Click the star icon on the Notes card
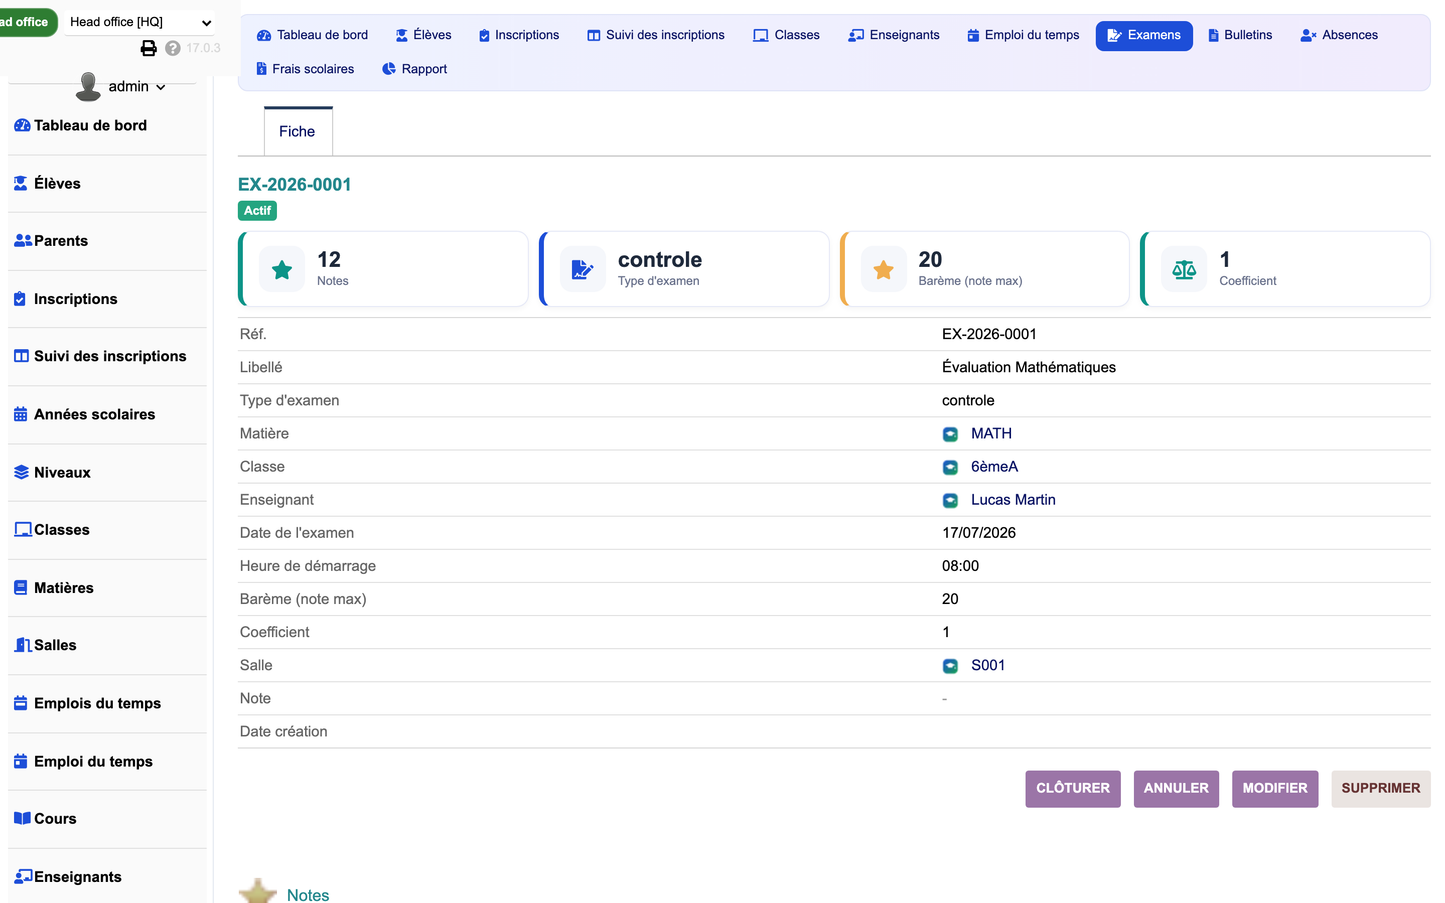The height and width of the screenshot is (903, 1445). tap(282, 269)
